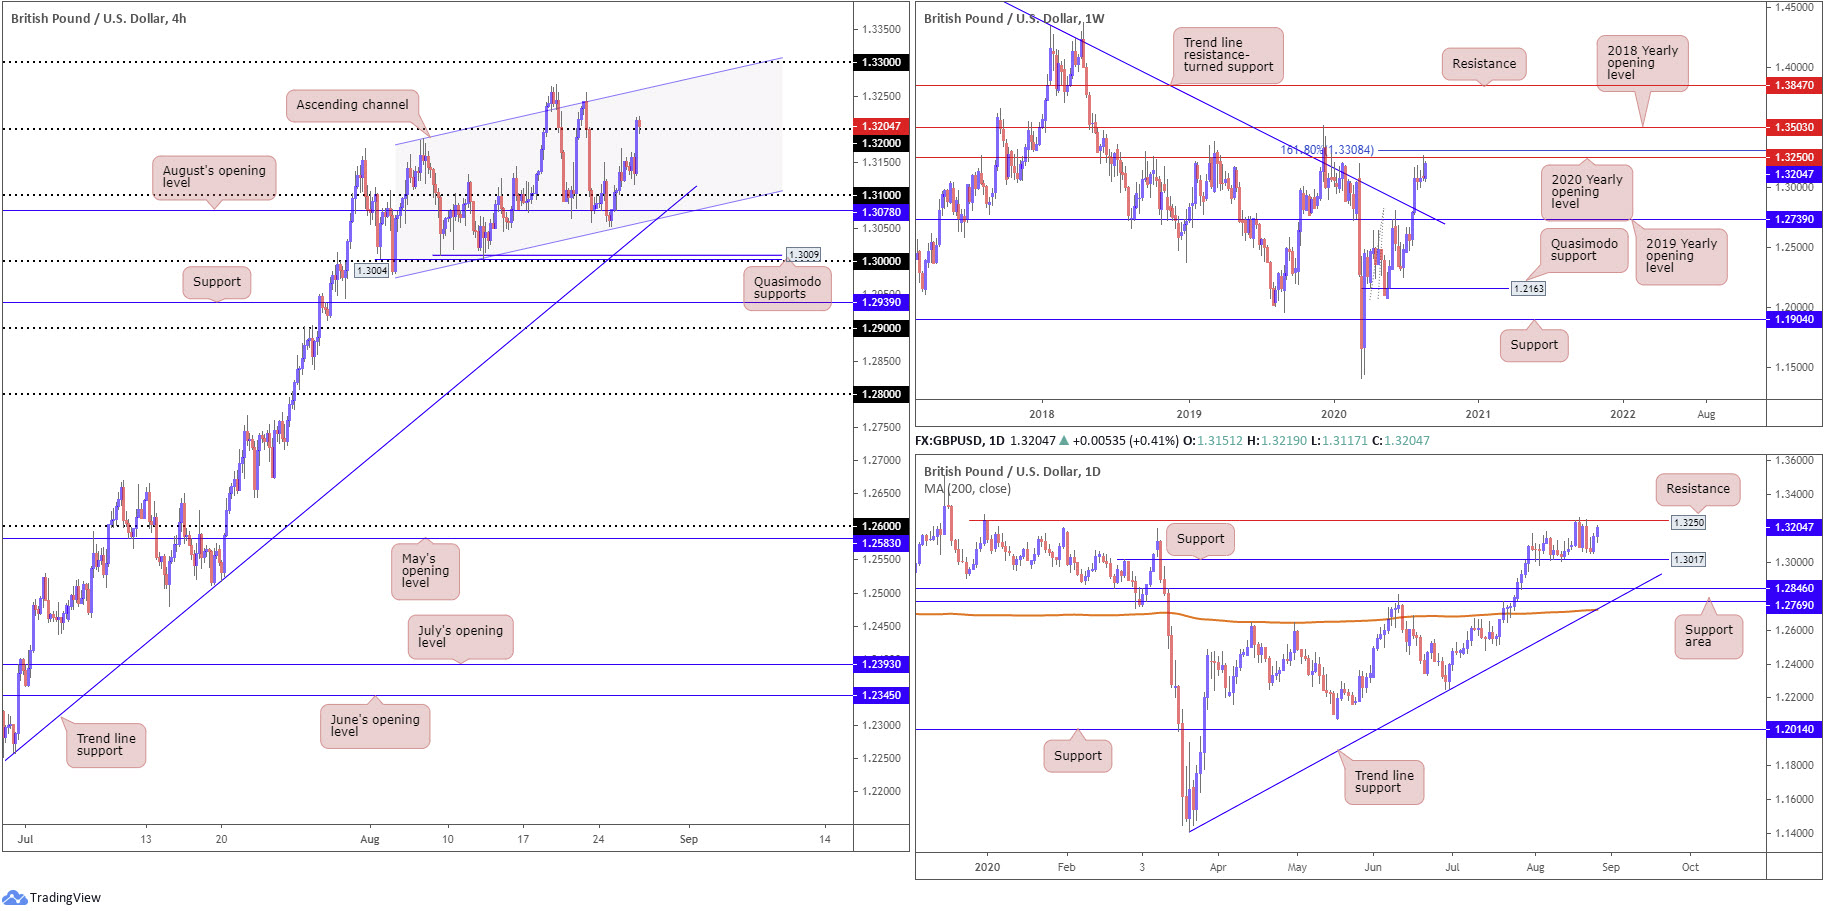The image size is (1824, 911).
Task: Click the 1.2163 price tag on weekly chart
Action: tap(1528, 288)
